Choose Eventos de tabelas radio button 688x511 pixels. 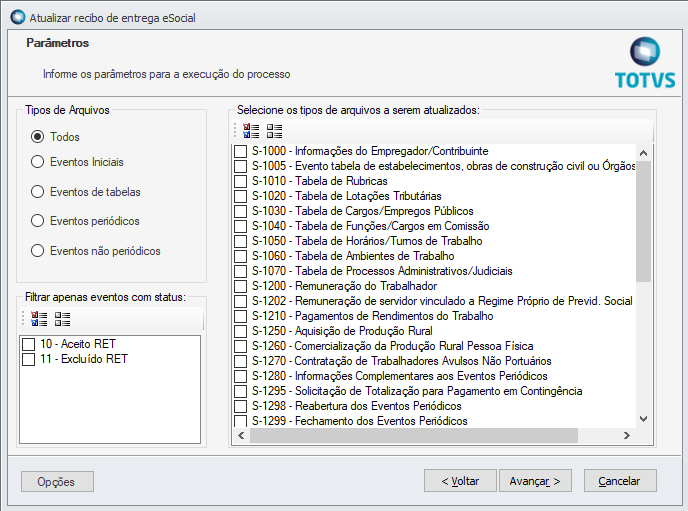38,191
